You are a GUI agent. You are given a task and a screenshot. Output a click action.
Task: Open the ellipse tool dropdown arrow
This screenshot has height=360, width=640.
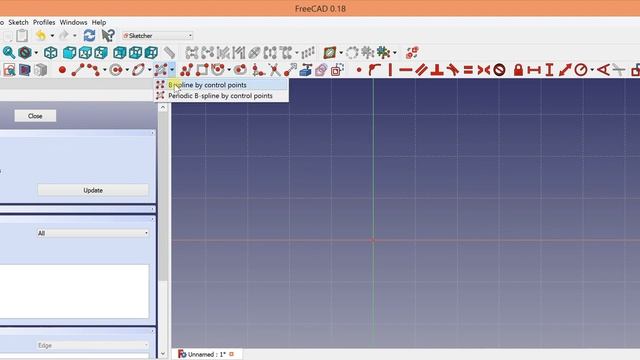click(149, 70)
